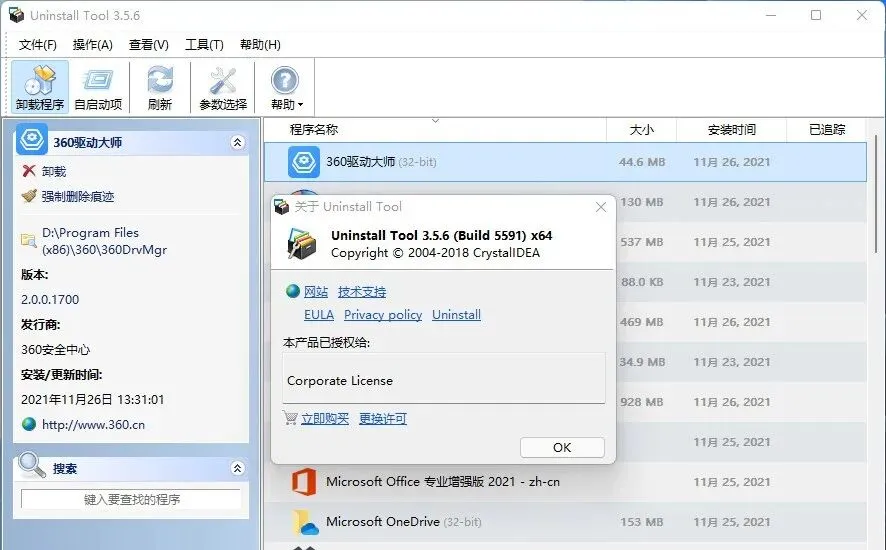The width and height of the screenshot is (886, 550).
Task: Select the 360驱动大师 row in program list
Action: pyautogui.click(x=565, y=162)
